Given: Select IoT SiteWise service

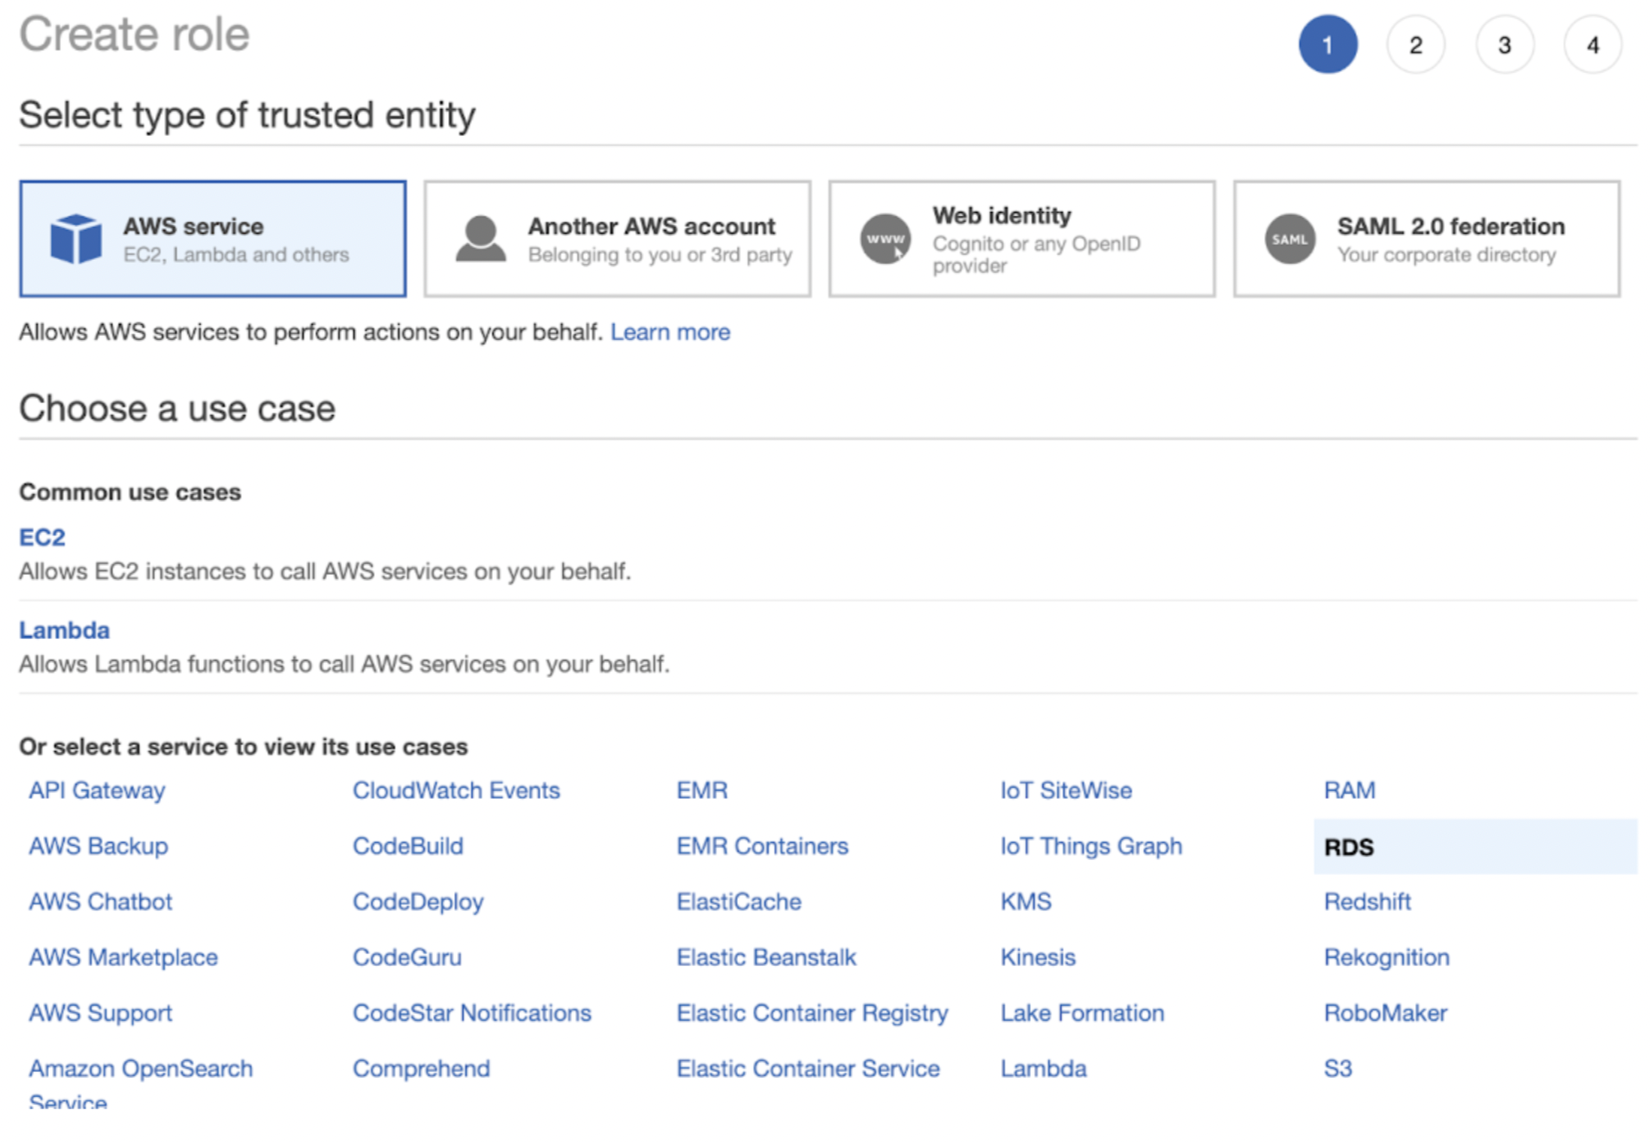Looking at the screenshot, I should [1066, 790].
